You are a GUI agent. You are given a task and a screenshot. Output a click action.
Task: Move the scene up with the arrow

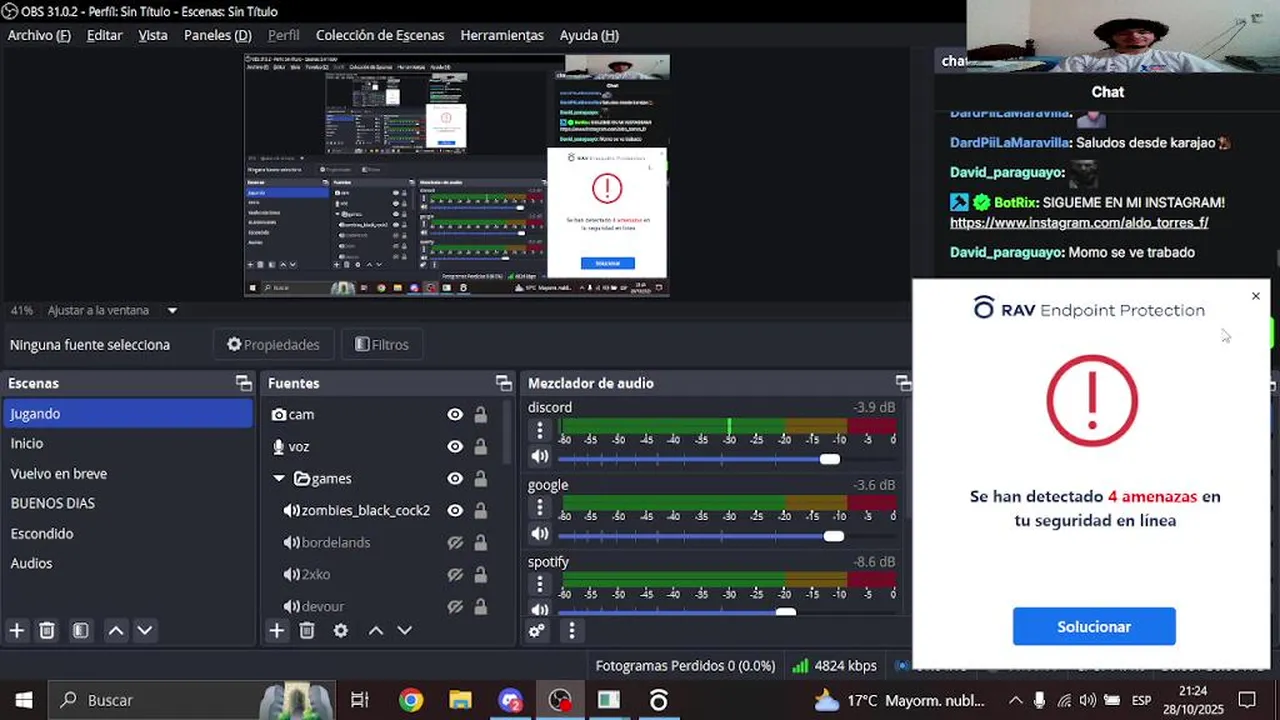tap(116, 630)
